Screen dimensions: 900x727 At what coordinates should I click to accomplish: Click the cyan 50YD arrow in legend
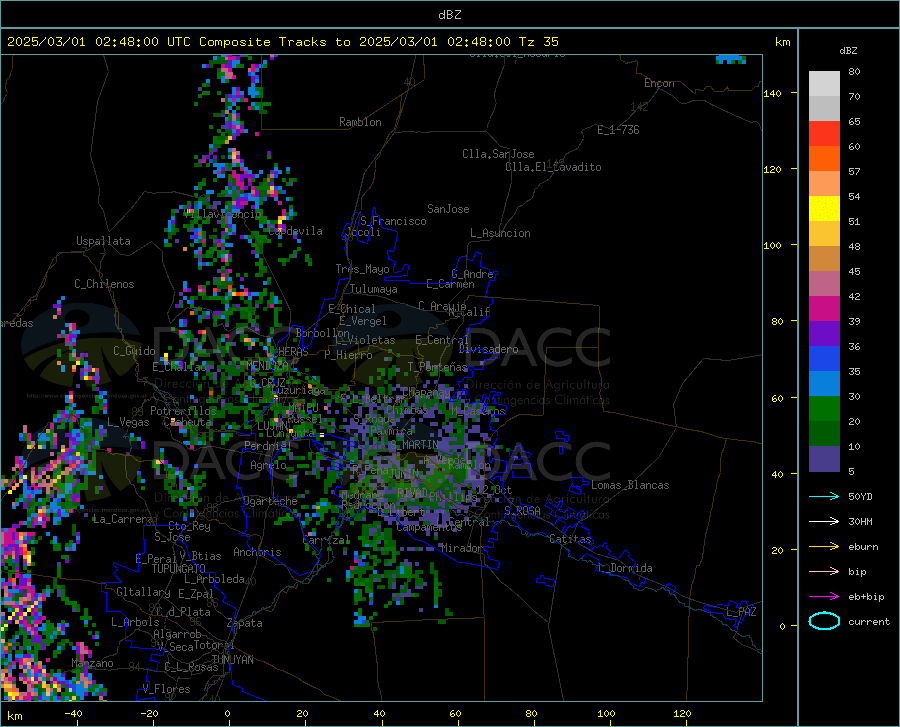(x=824, y=496)
